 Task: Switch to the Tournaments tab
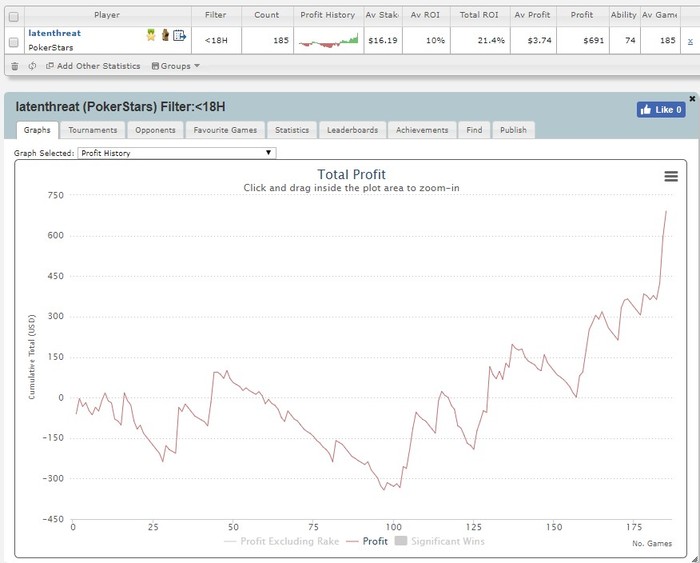coord(93,130)
